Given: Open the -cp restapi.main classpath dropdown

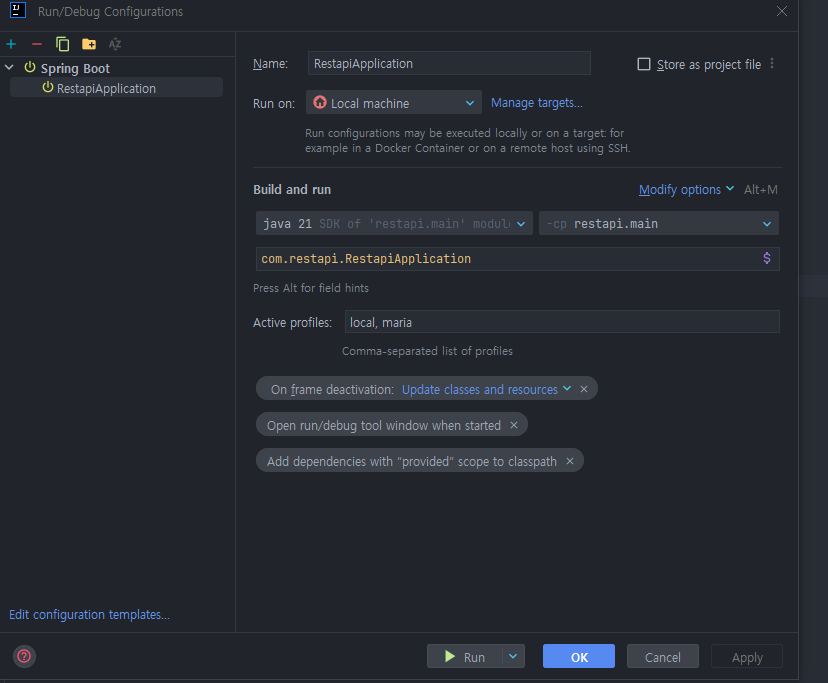Looking at the screenshot, I should pos(658,223).
